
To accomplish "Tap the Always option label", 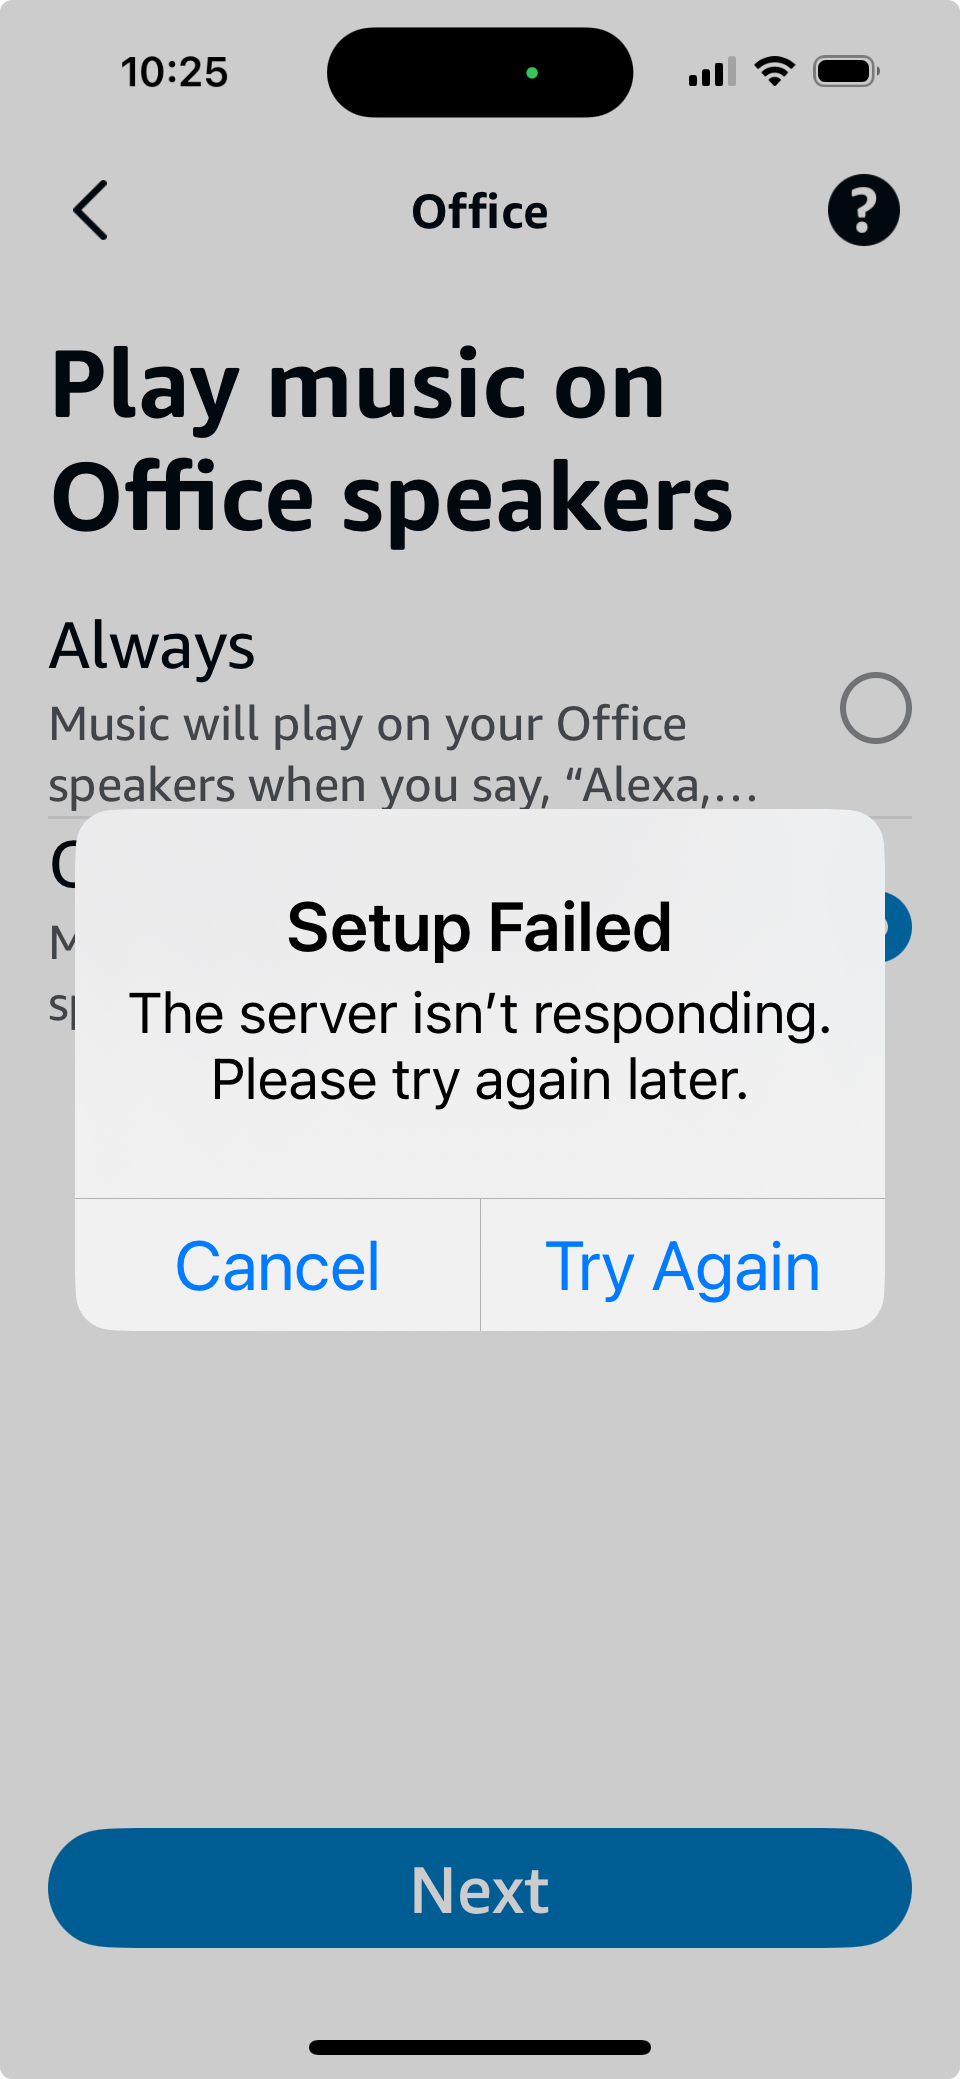I will pos(153,647).
